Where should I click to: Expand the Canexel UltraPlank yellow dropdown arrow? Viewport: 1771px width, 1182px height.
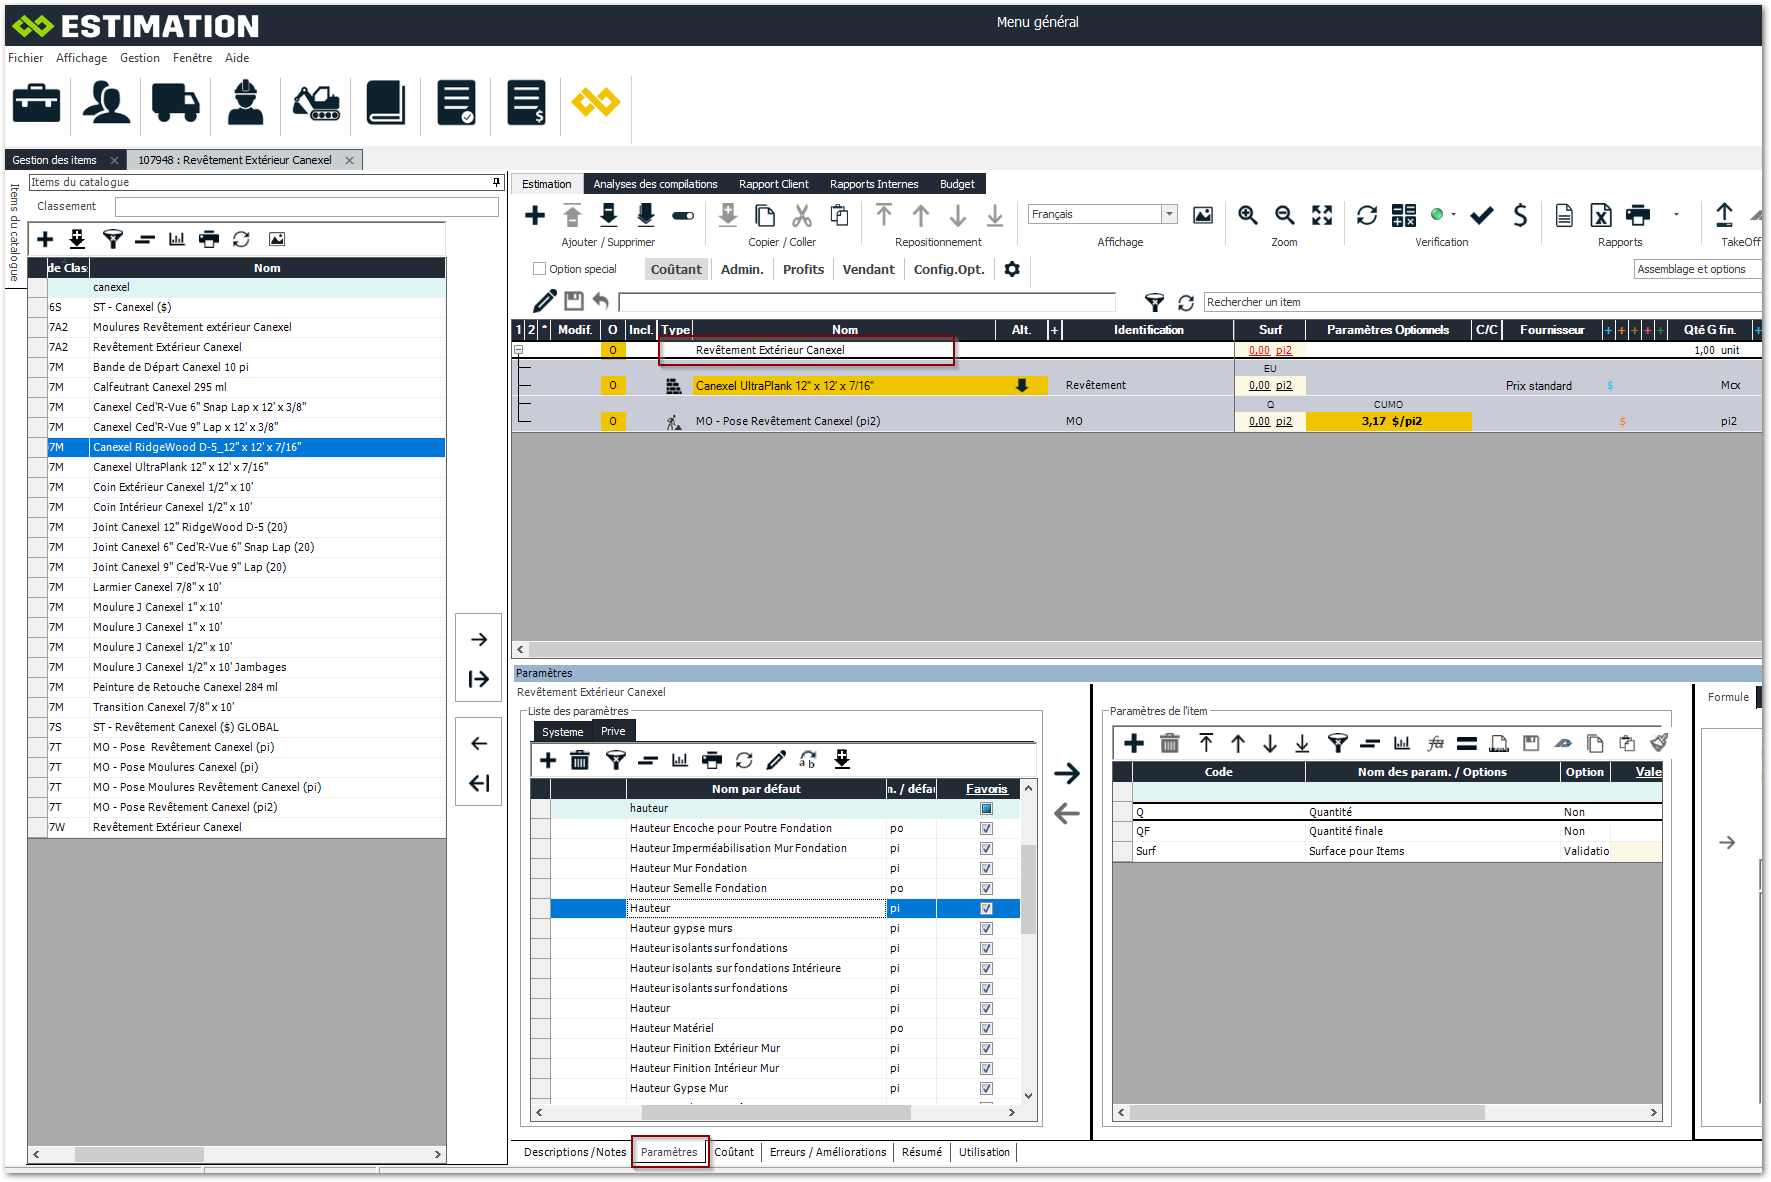(1021, 386)
